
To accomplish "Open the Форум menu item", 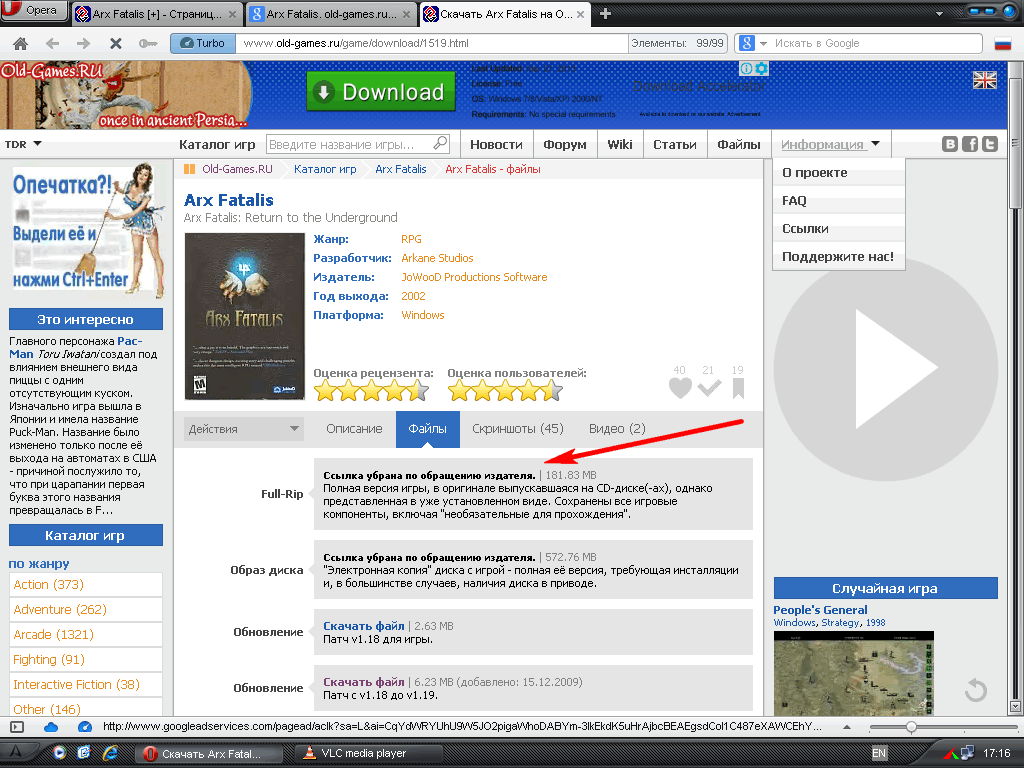I will [565, 144].
